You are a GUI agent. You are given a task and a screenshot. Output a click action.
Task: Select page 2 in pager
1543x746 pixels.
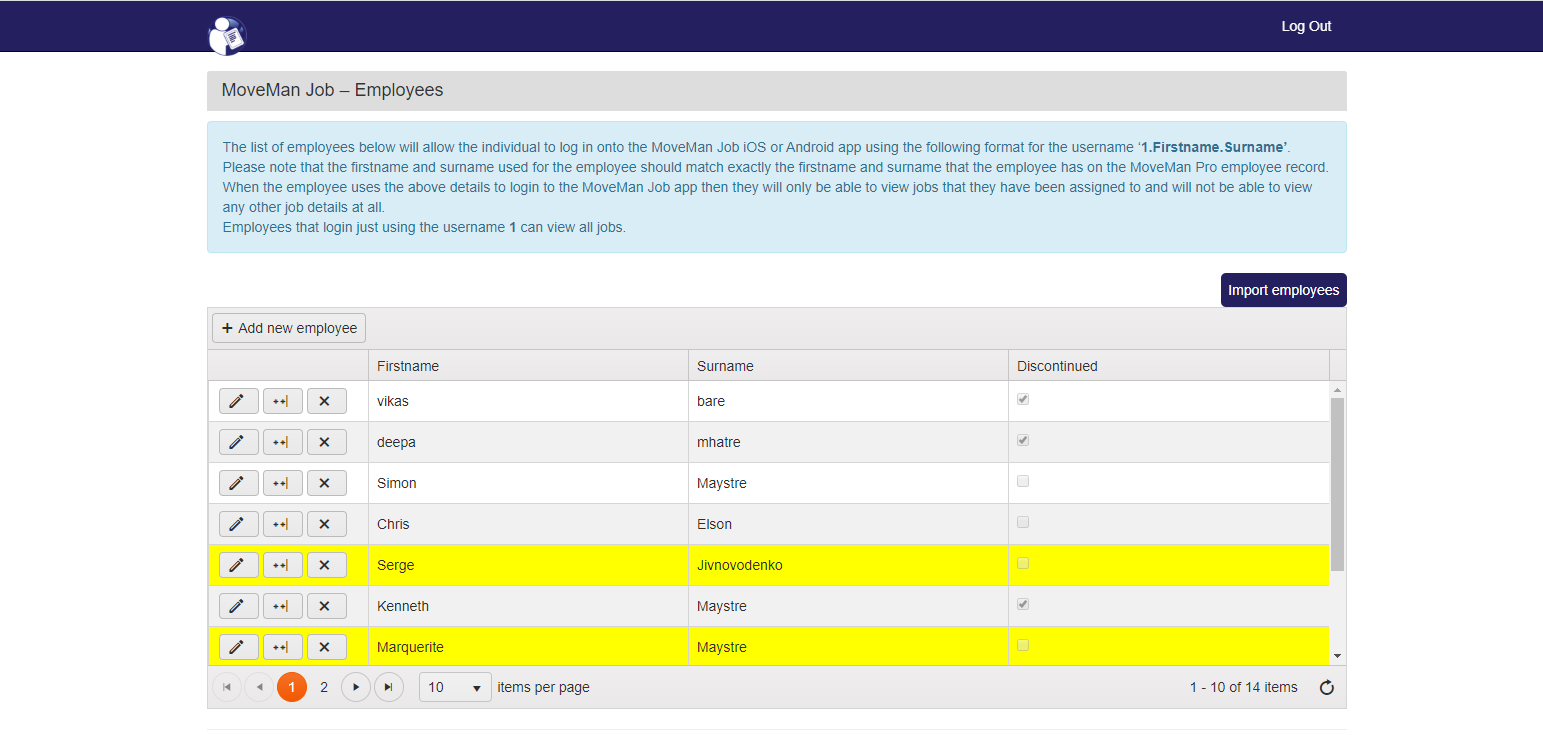[x=324, y=687]
